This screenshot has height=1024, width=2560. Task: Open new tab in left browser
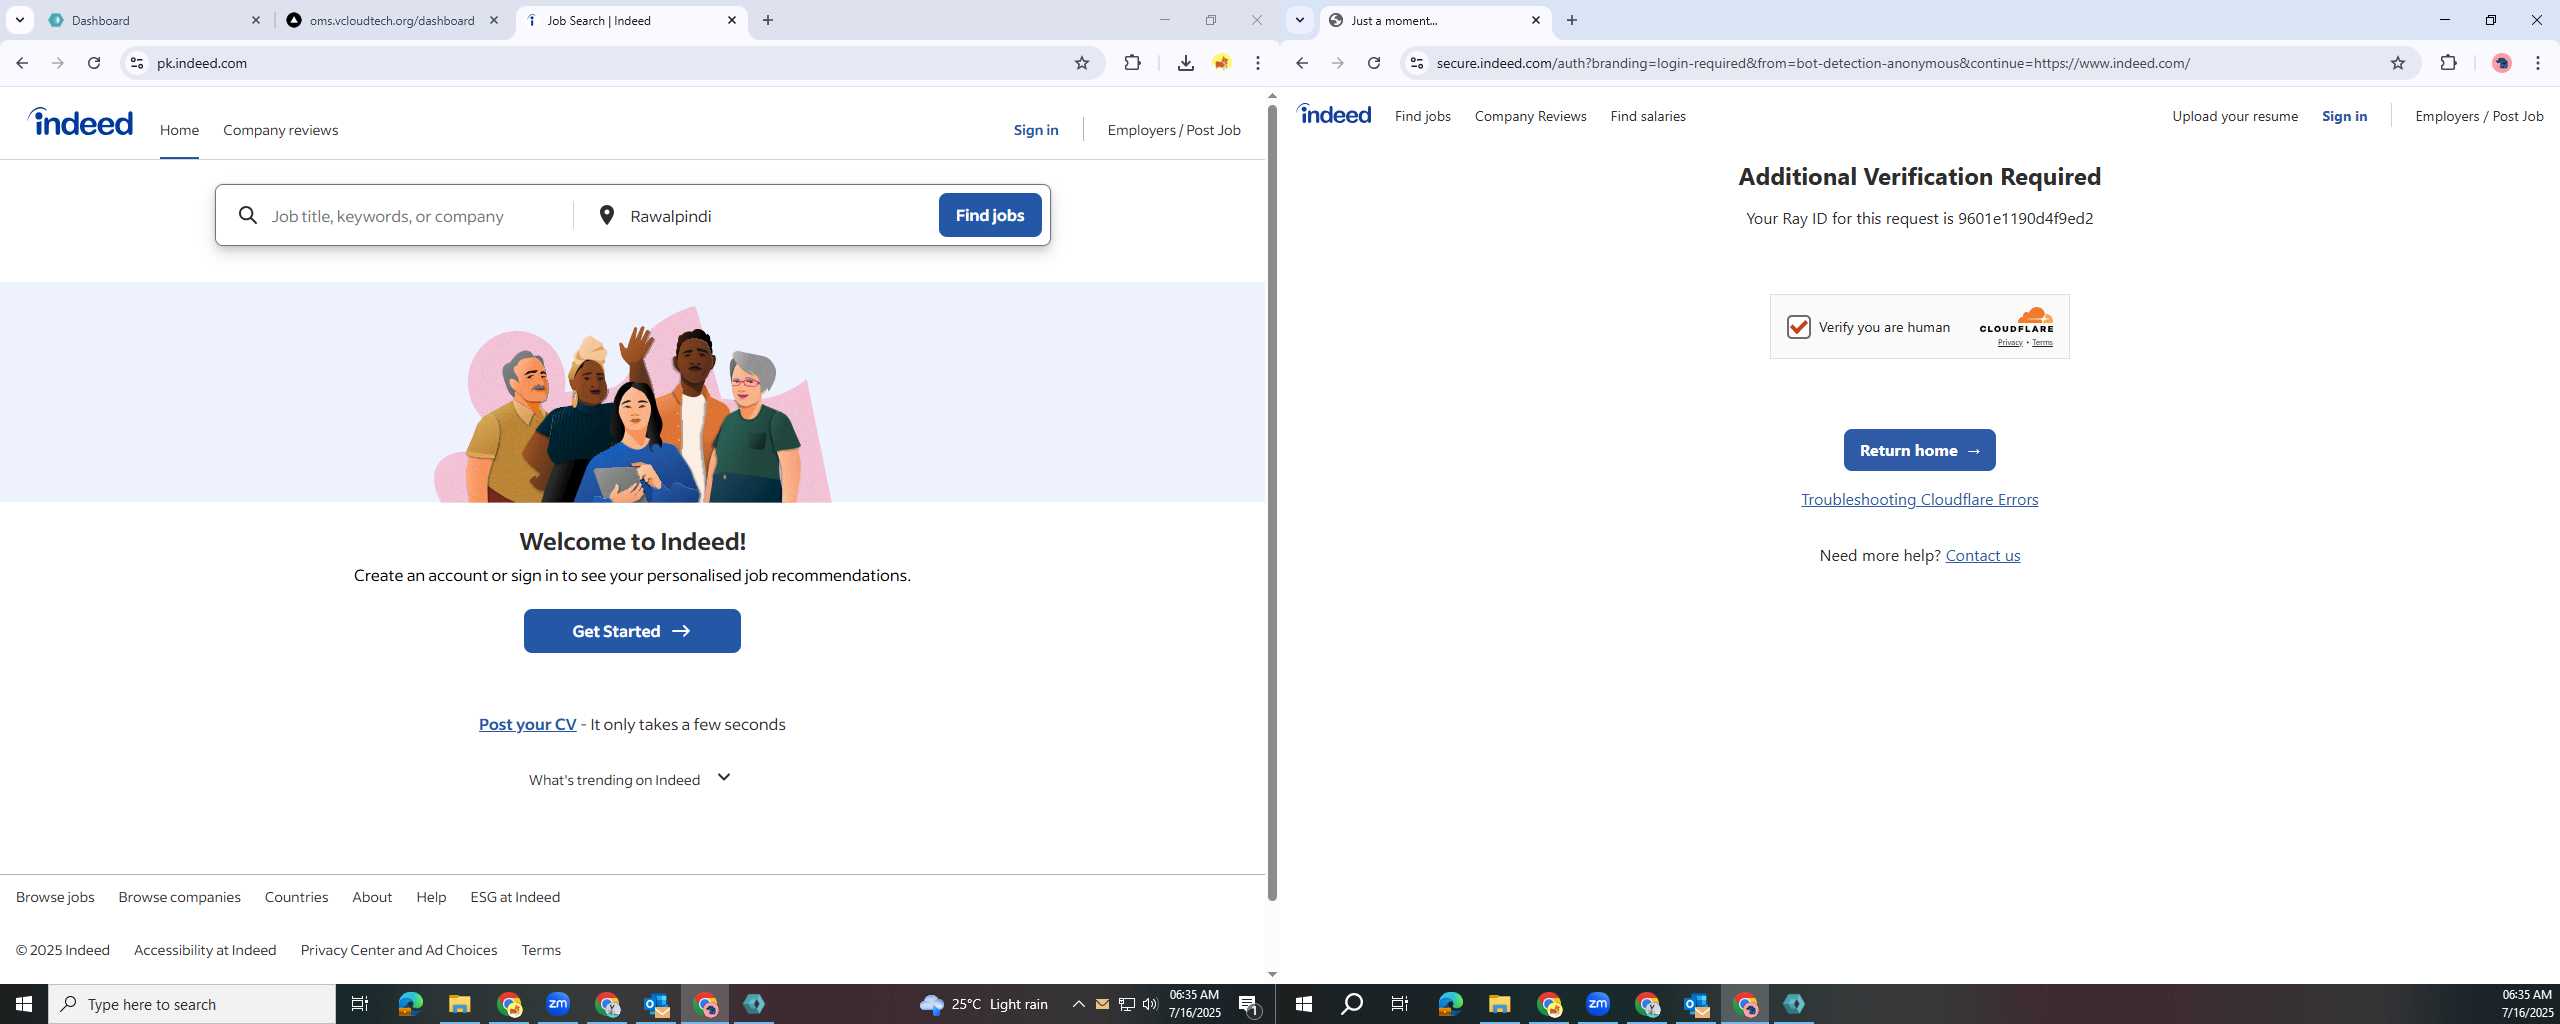(x=768, y=20)
